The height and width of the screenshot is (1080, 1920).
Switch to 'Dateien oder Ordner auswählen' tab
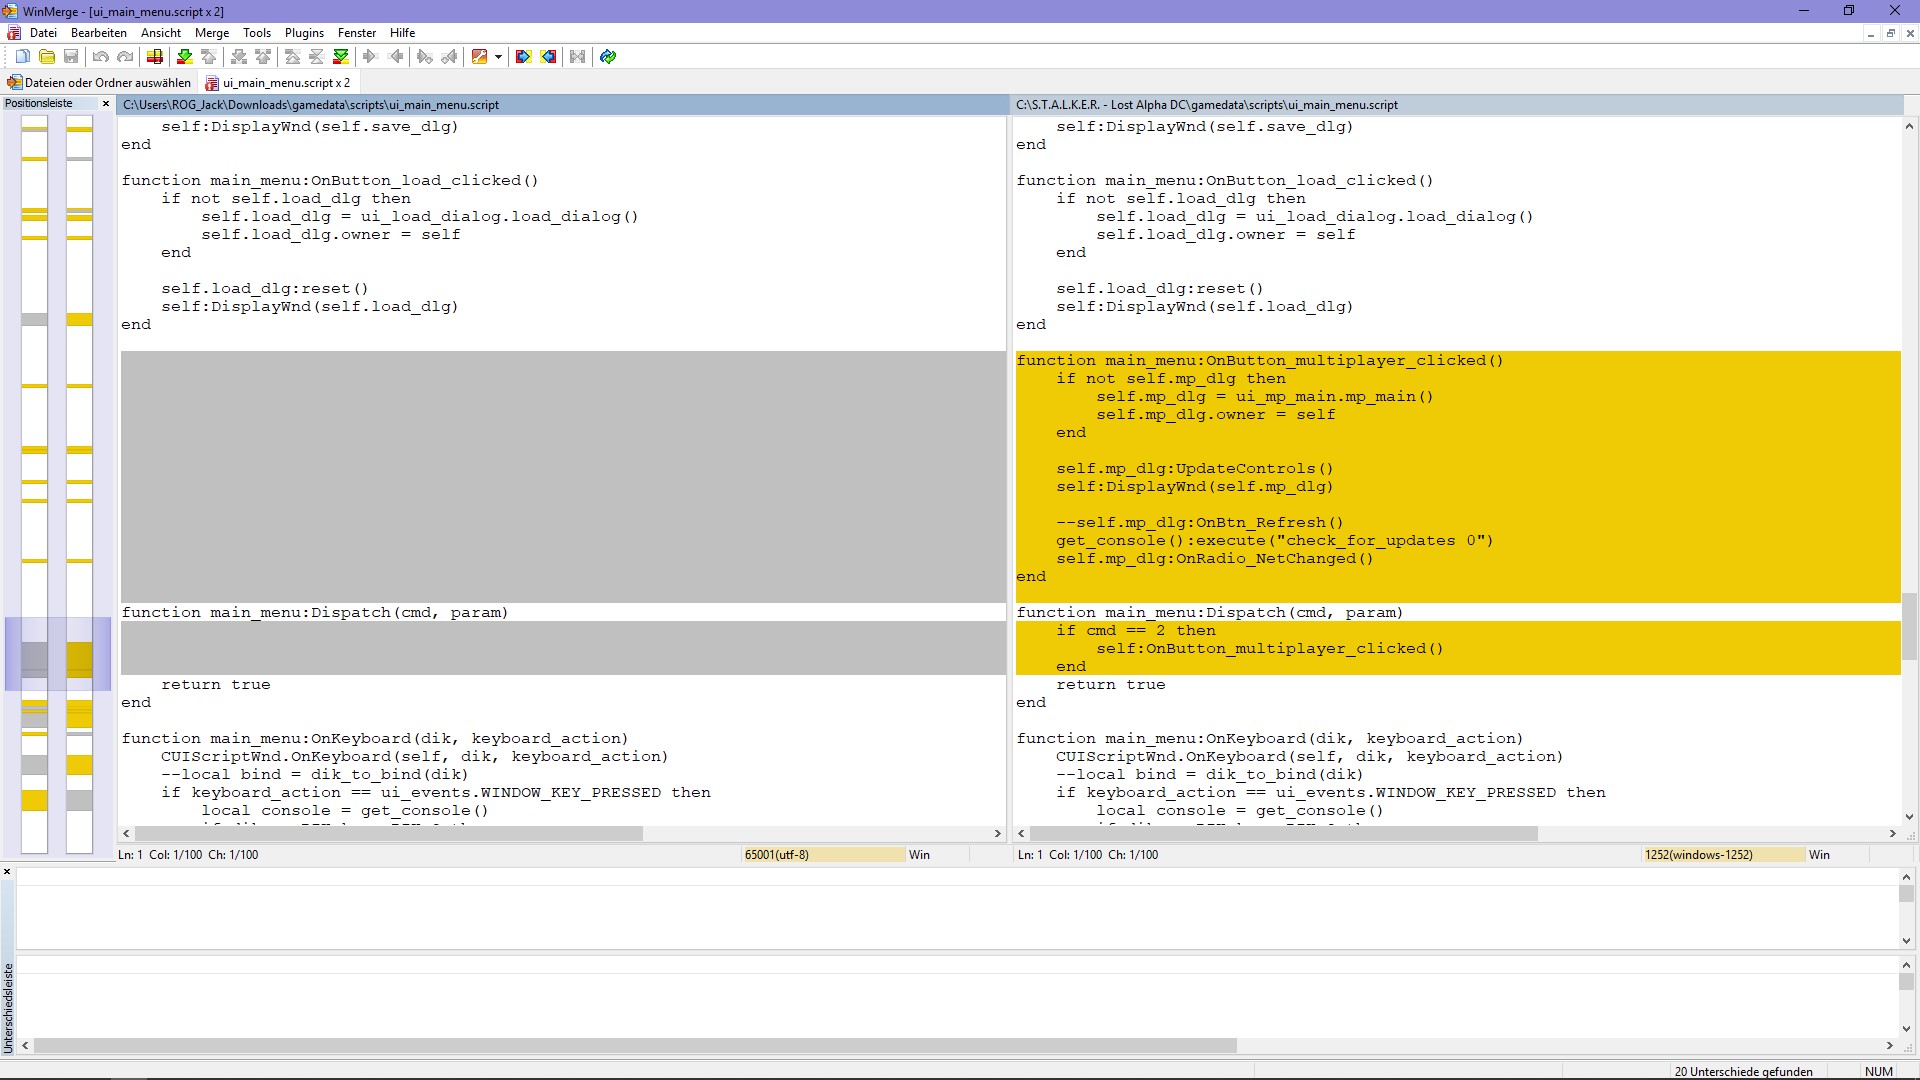pos(99,83)
